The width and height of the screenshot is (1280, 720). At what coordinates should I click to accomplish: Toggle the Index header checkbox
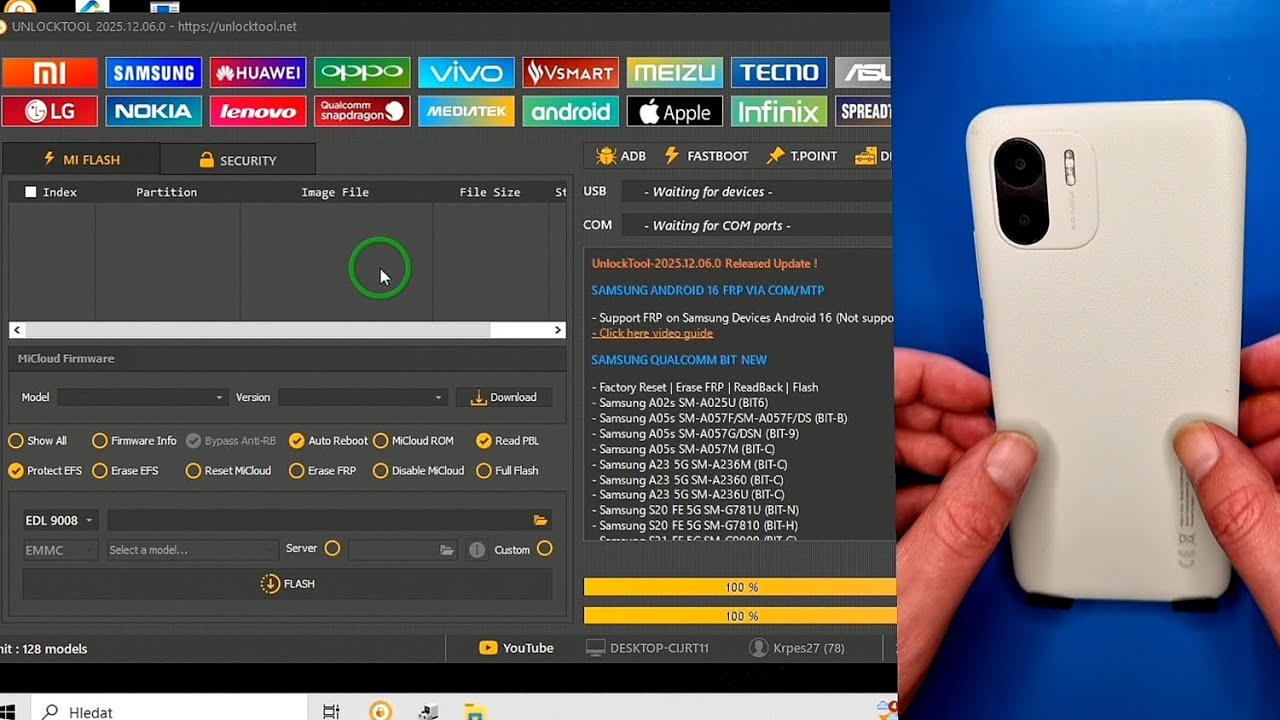click(31, 192)
